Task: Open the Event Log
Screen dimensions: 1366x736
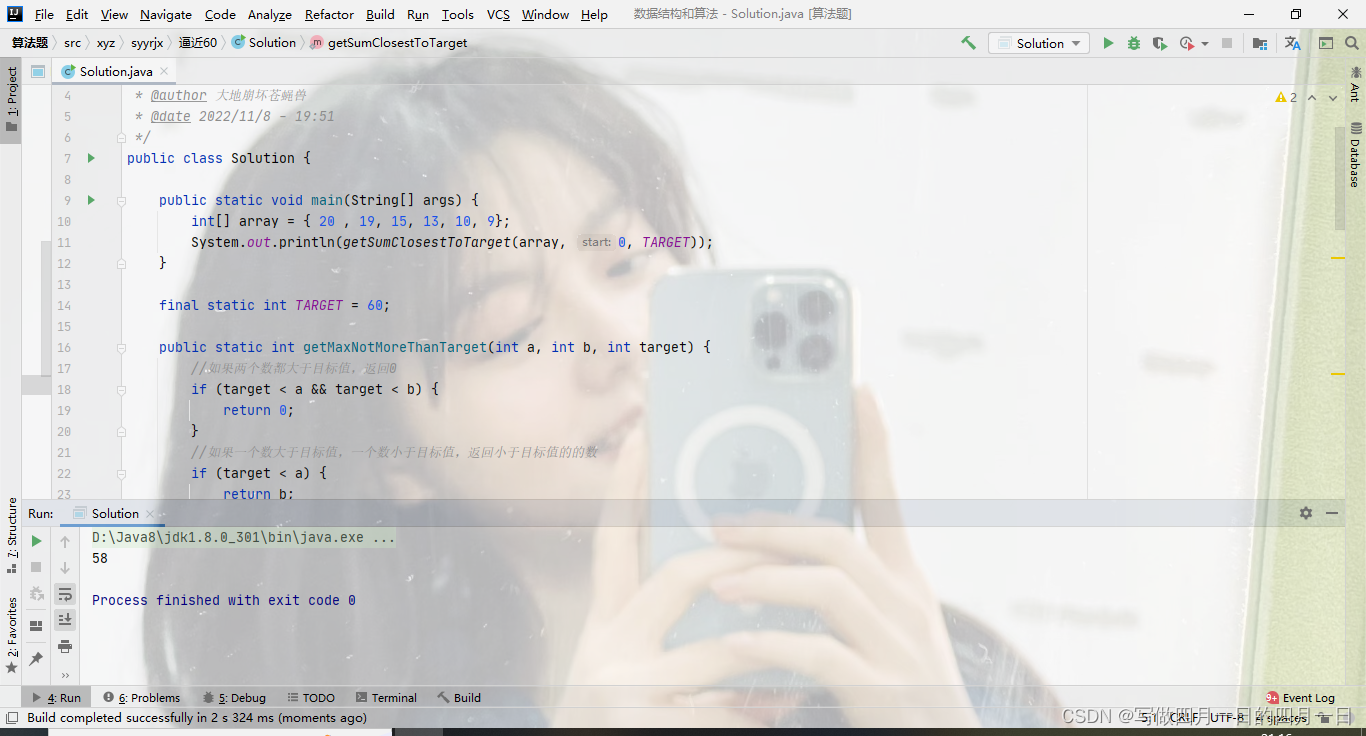Action: pos(1300,698)
